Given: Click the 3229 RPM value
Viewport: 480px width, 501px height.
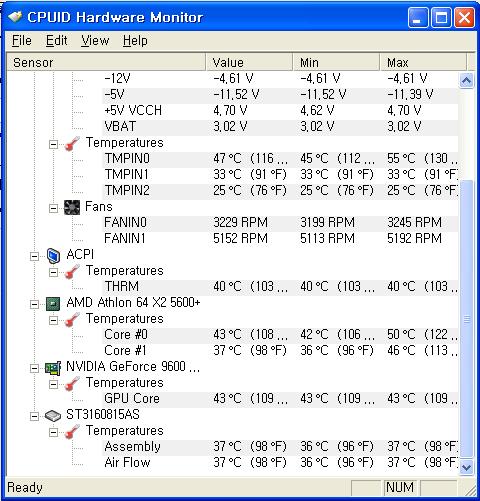Looking at the screenshot, I should 240,222.
